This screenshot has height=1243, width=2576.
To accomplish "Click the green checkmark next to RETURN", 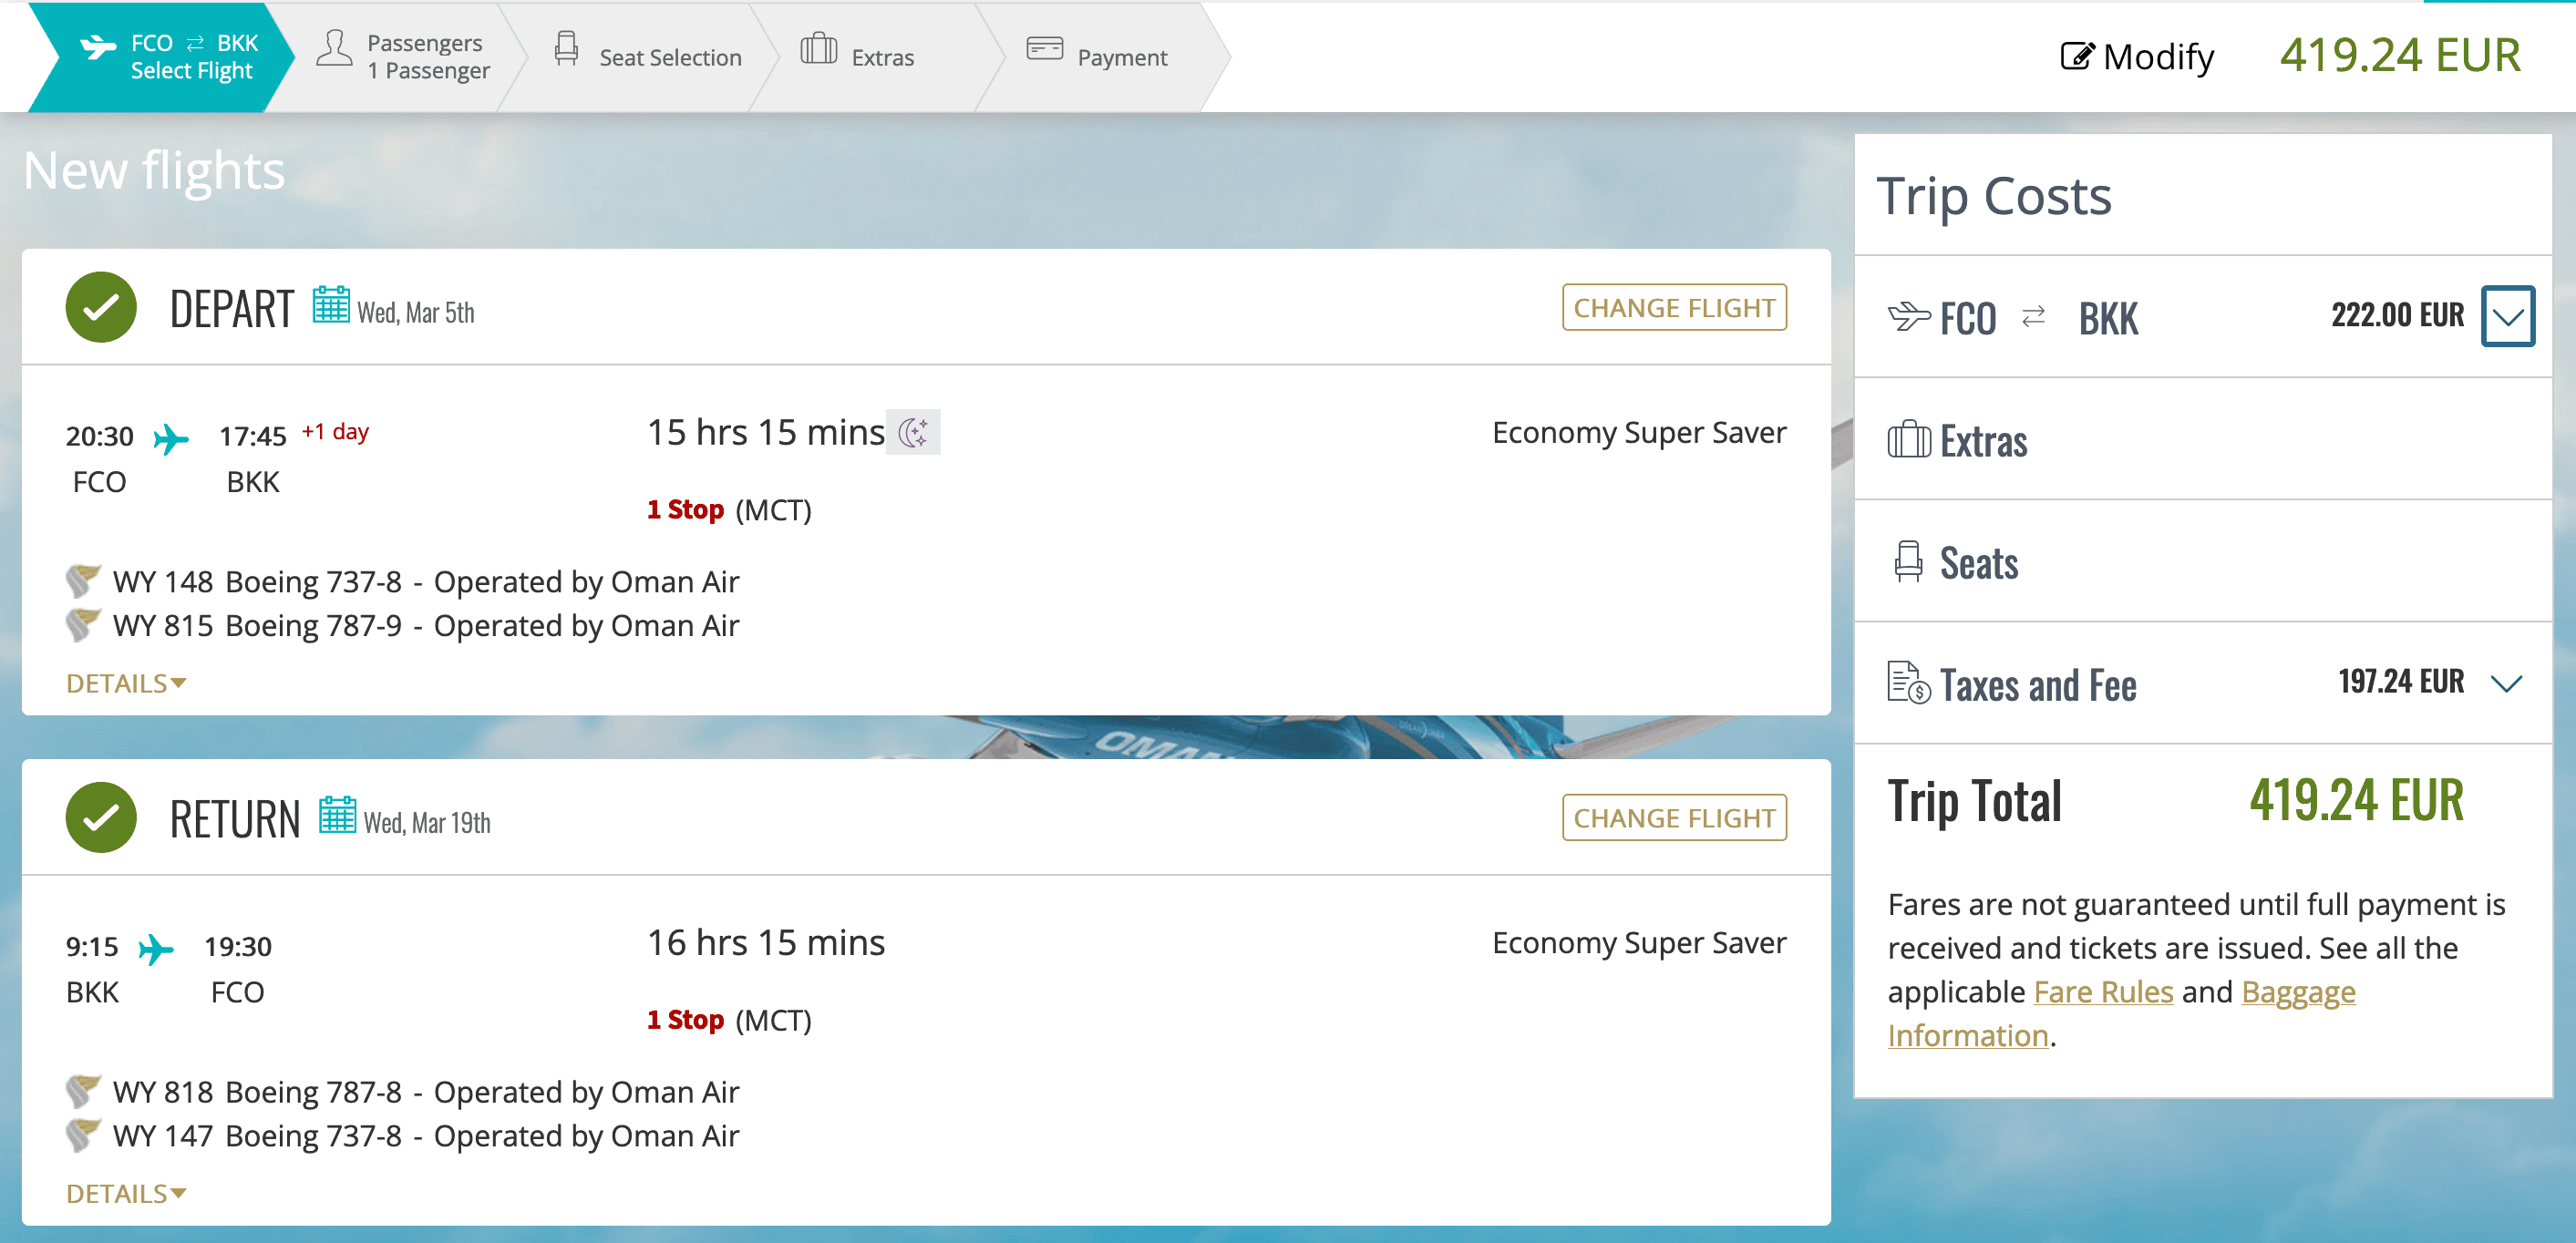I will click(101, 818).
